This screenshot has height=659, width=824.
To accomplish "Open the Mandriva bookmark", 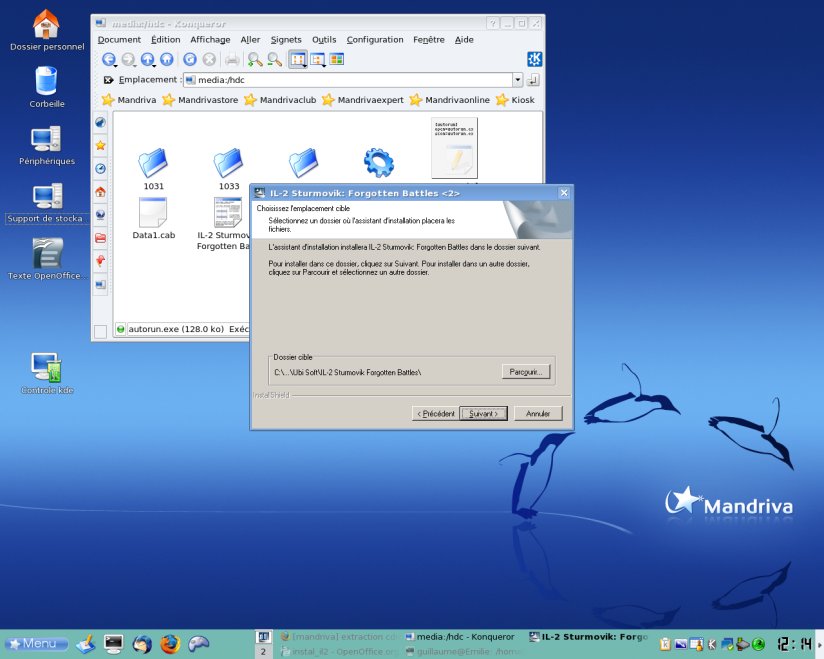I will click(129, 100).
